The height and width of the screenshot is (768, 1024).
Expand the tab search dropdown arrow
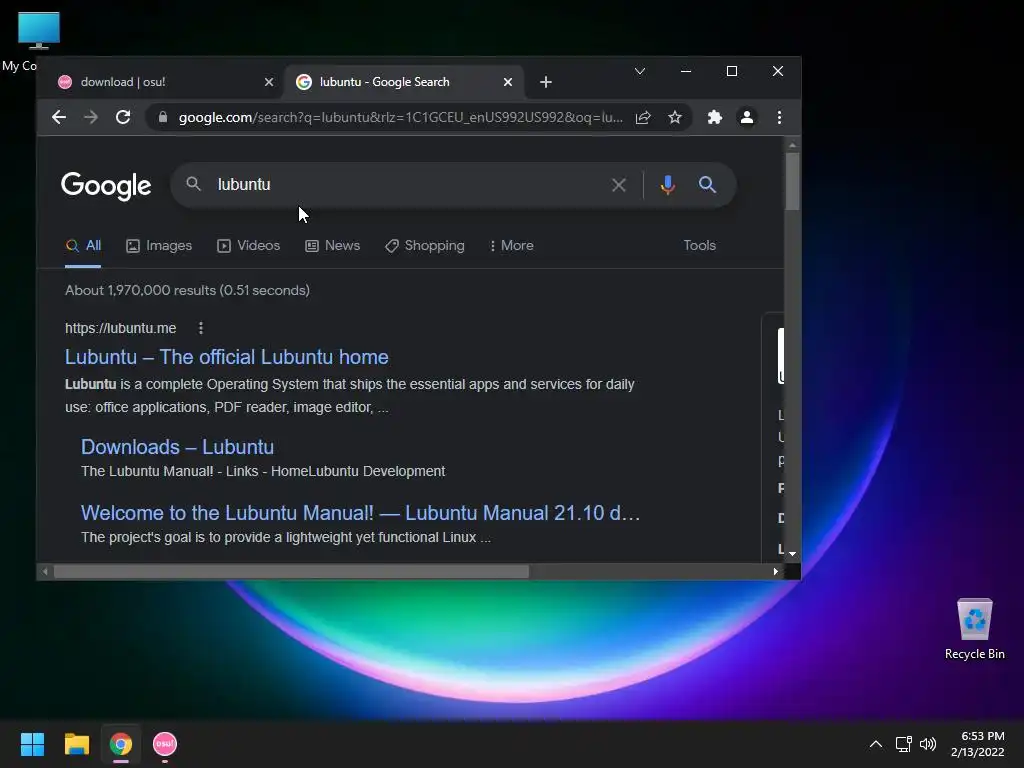click(640, 71)
